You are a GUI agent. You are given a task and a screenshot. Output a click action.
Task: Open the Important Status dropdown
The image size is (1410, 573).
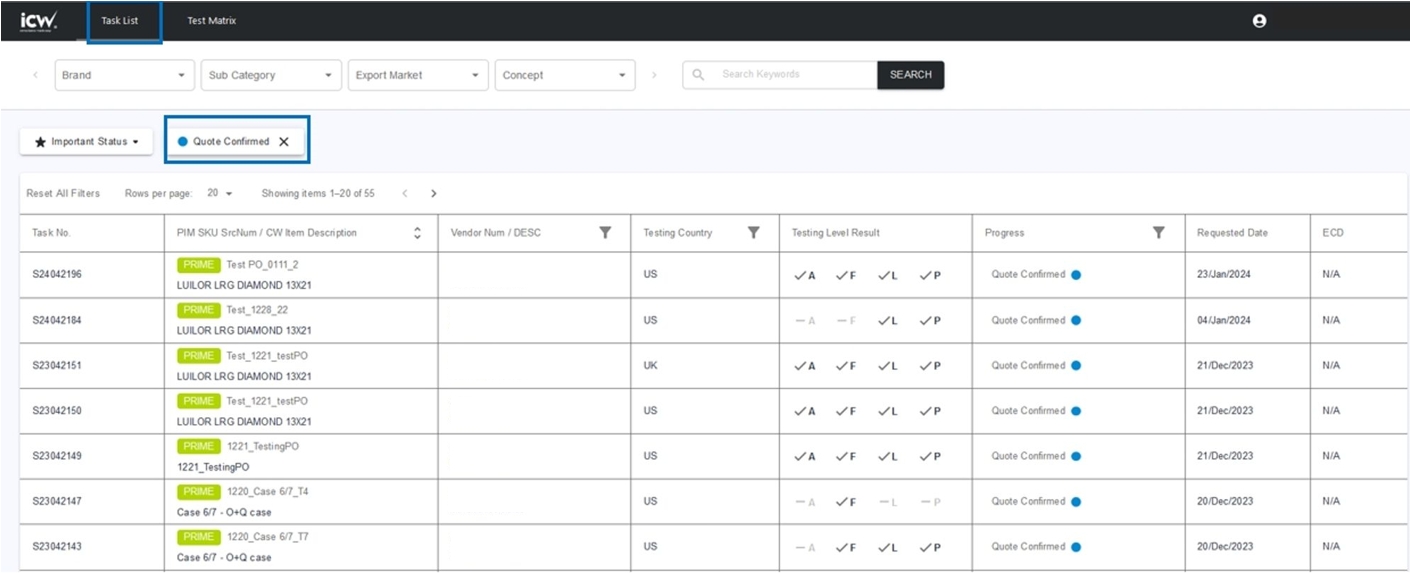pos(86,142)
